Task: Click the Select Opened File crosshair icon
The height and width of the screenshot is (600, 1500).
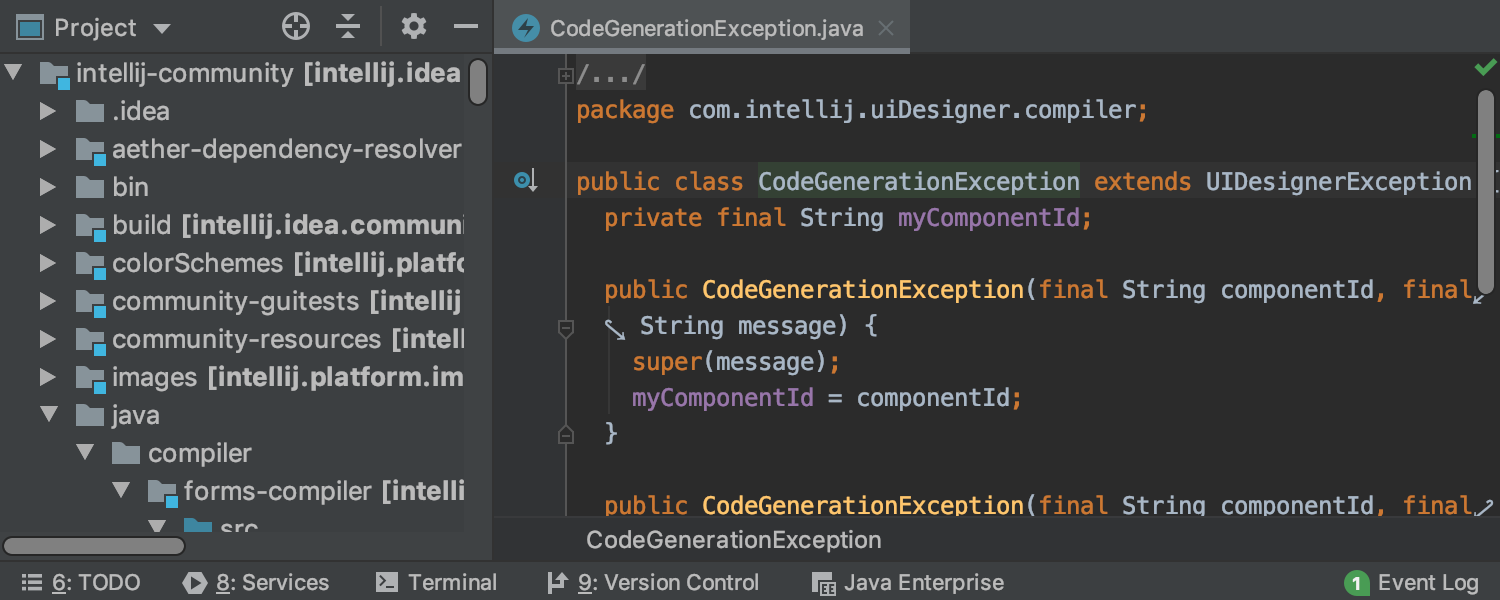Action: (296, 27)
